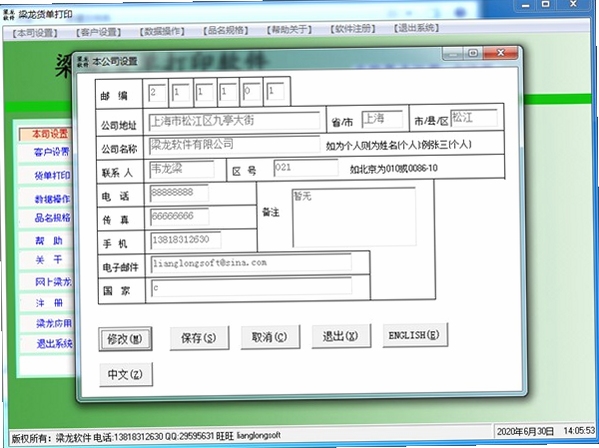This screenshot has width=599, height=448.
Task: Open the 软件注册 menu
Action: pos(353,29)
